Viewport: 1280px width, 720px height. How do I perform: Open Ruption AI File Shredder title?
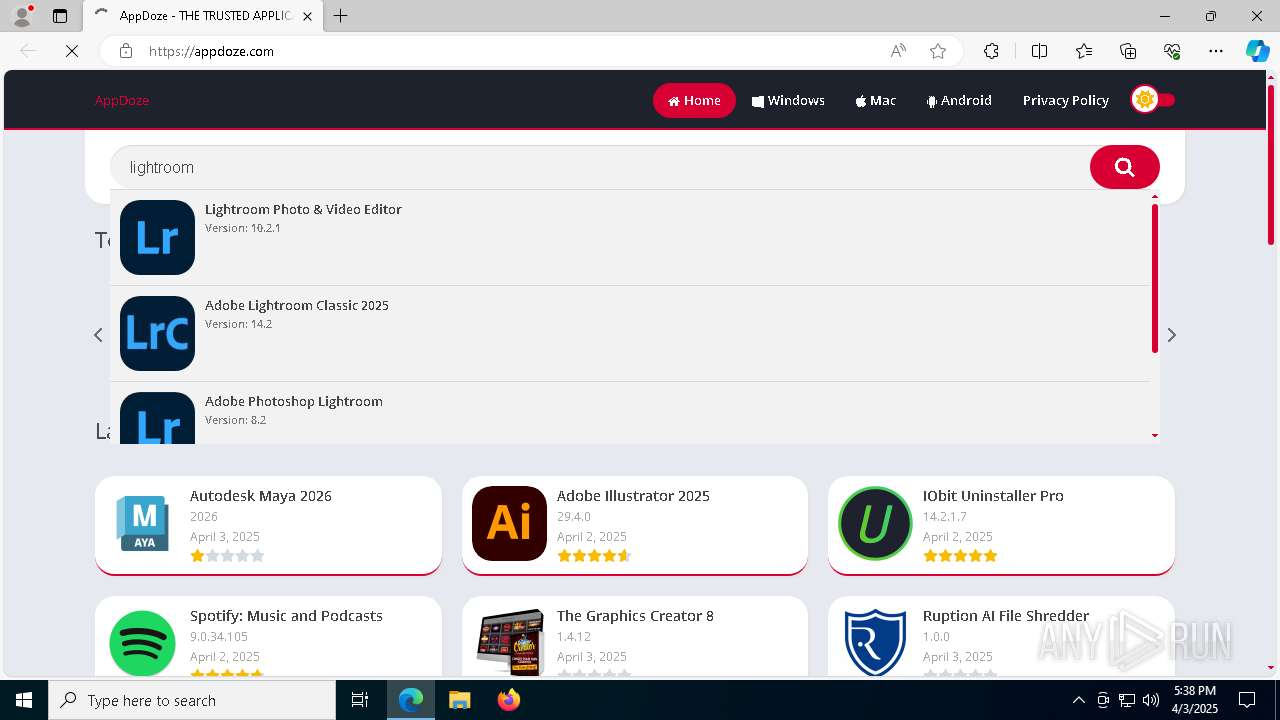click(1006, 616)
